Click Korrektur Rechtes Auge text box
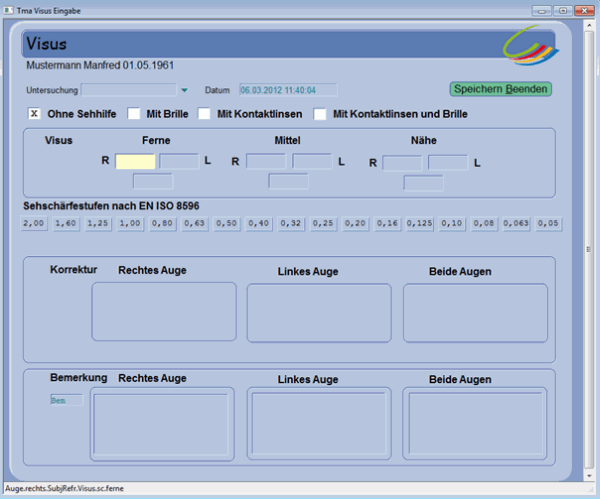This screenshot has height=499, width=600. click(164, 312)
